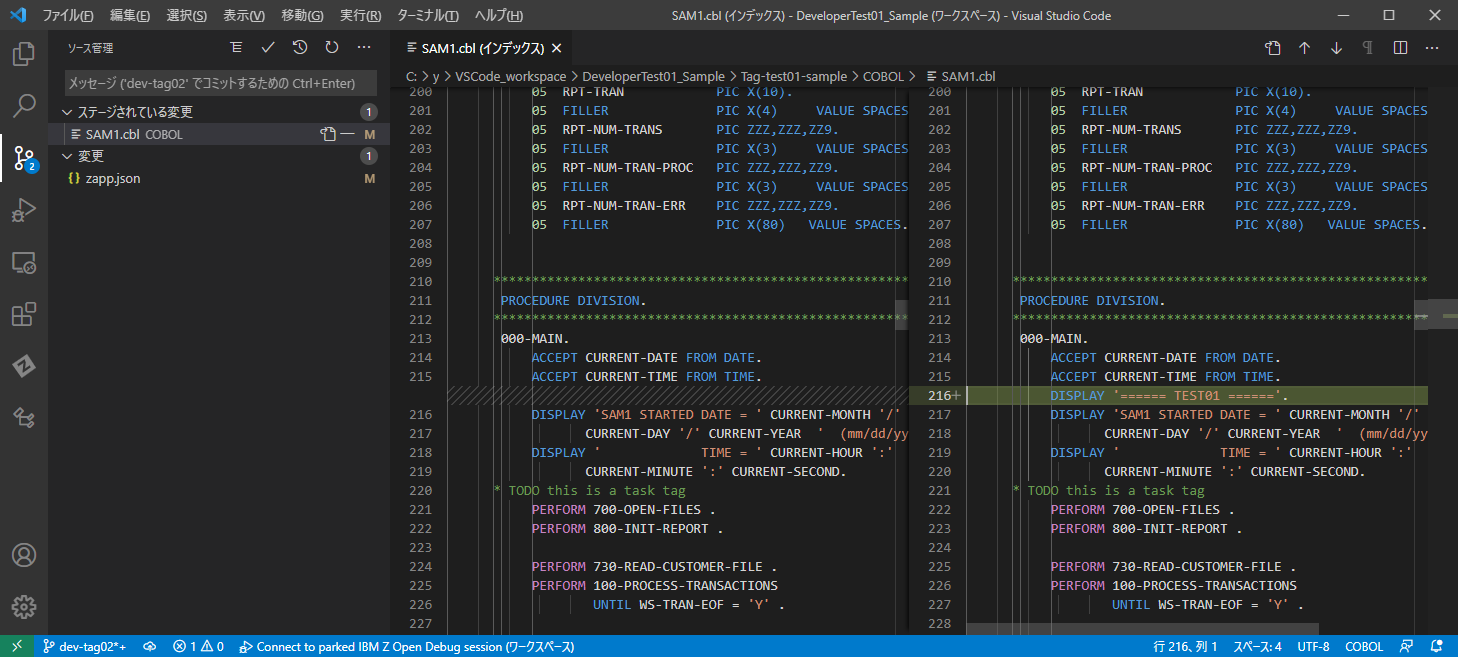1458x657 pixels.
Task: Open the Help menu
Action: tap(499, 15)
